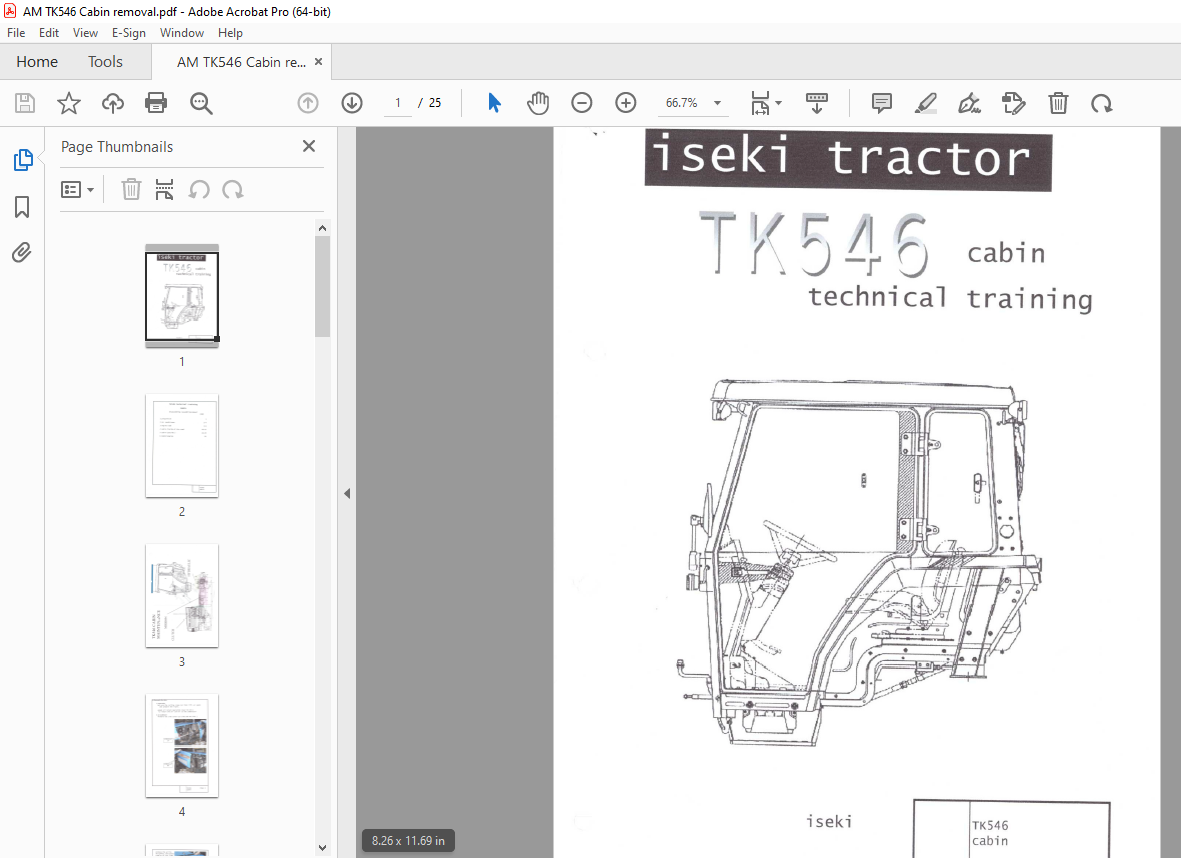Viewport: 1181px width, 858px height.
Task: Click the Print file icon
Action: 156,103
